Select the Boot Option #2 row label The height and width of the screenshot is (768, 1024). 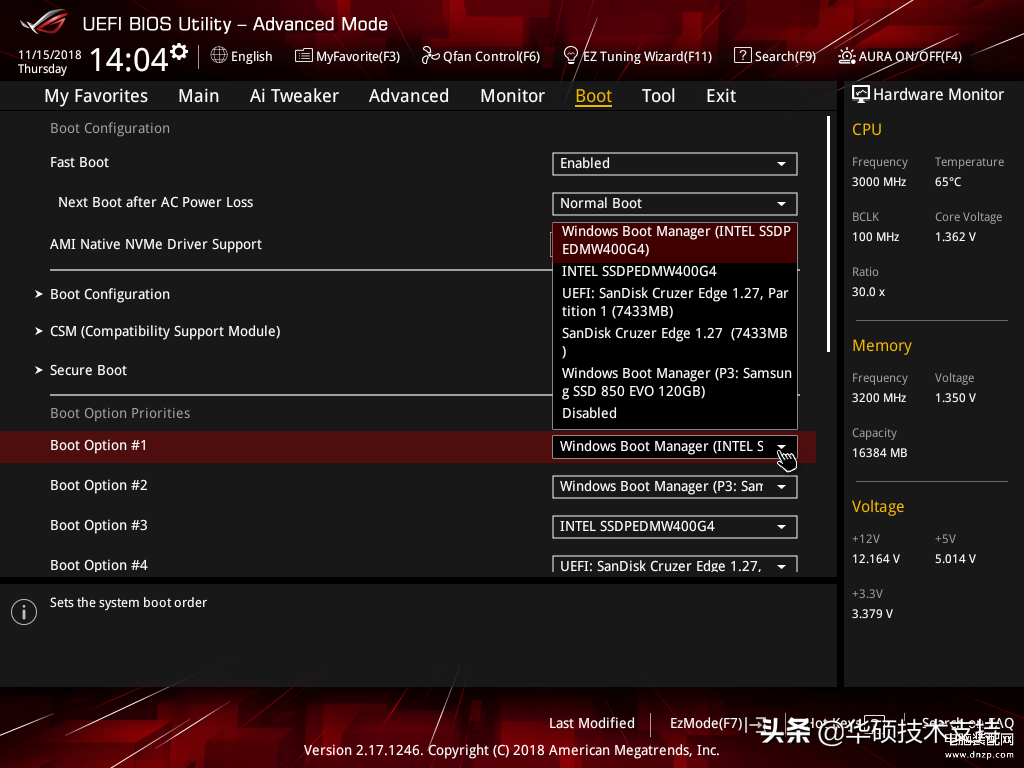click(x=99, y=485)
